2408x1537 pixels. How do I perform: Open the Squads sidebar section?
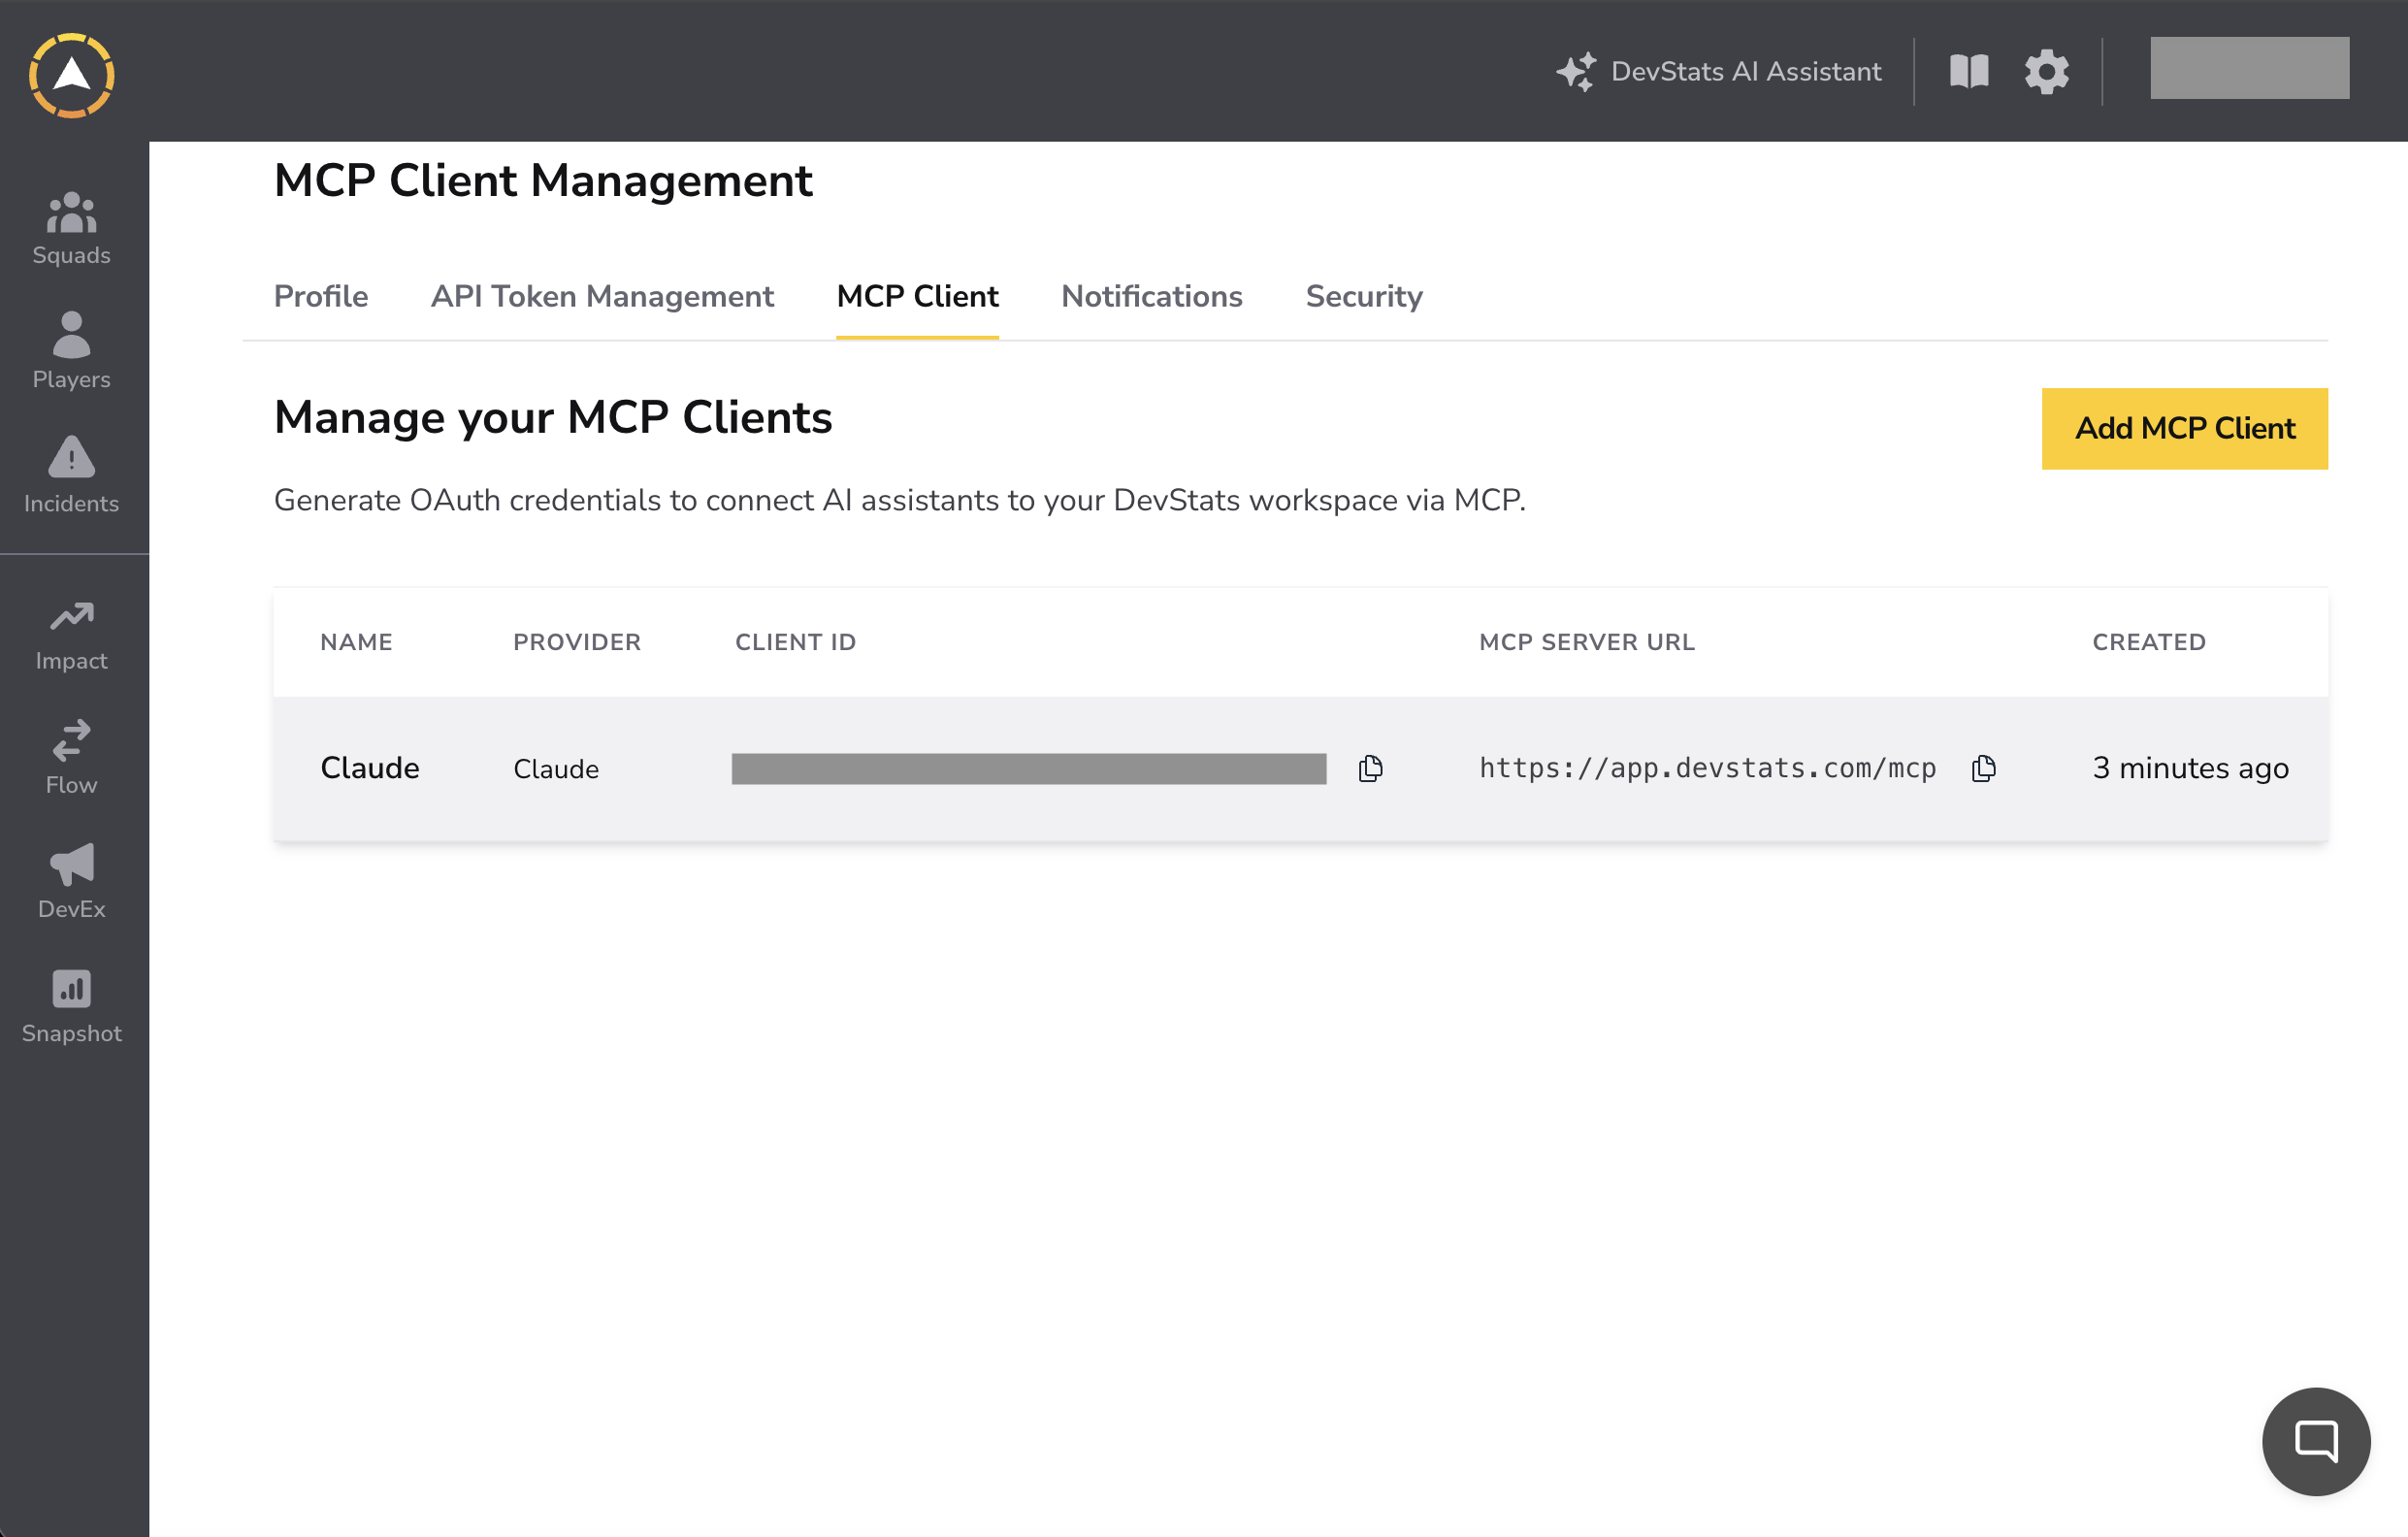click(72, 229)
